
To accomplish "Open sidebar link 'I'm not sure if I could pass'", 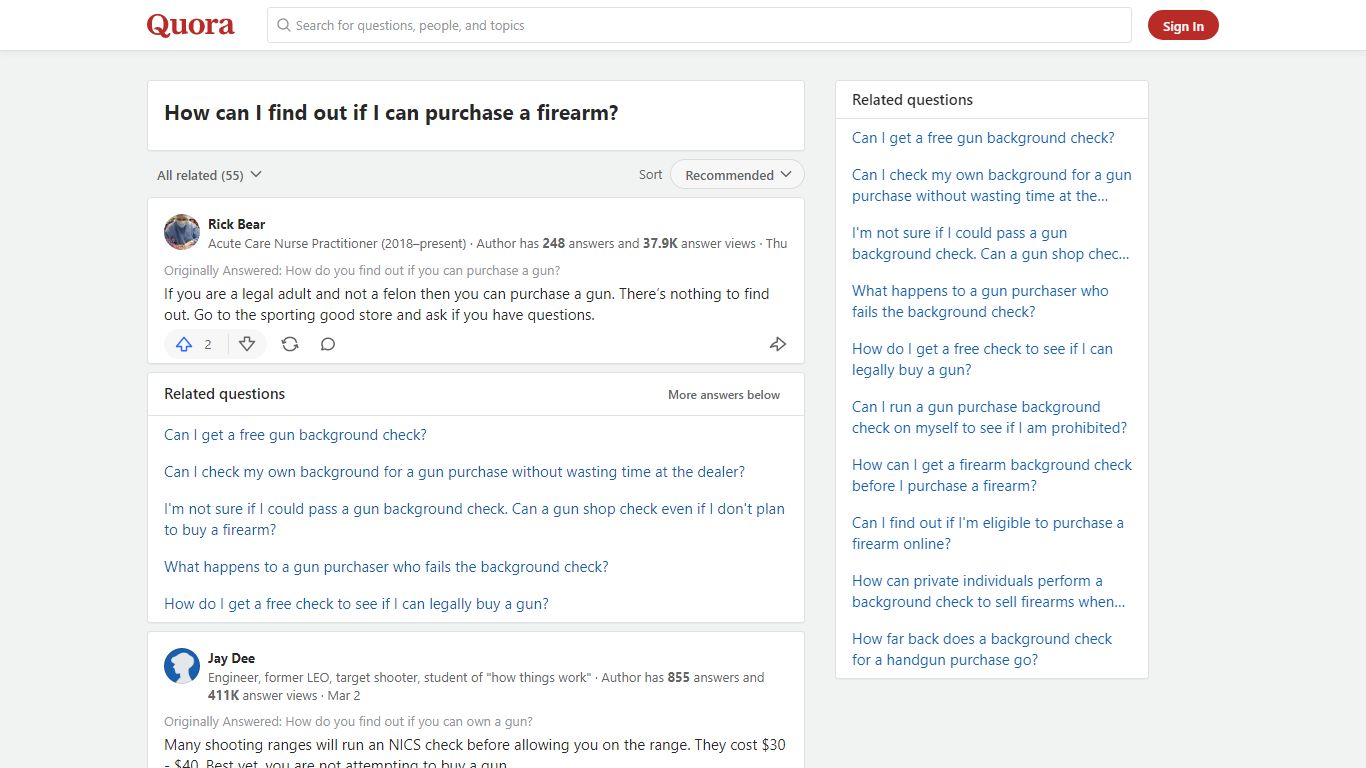I will coord(991,243).
